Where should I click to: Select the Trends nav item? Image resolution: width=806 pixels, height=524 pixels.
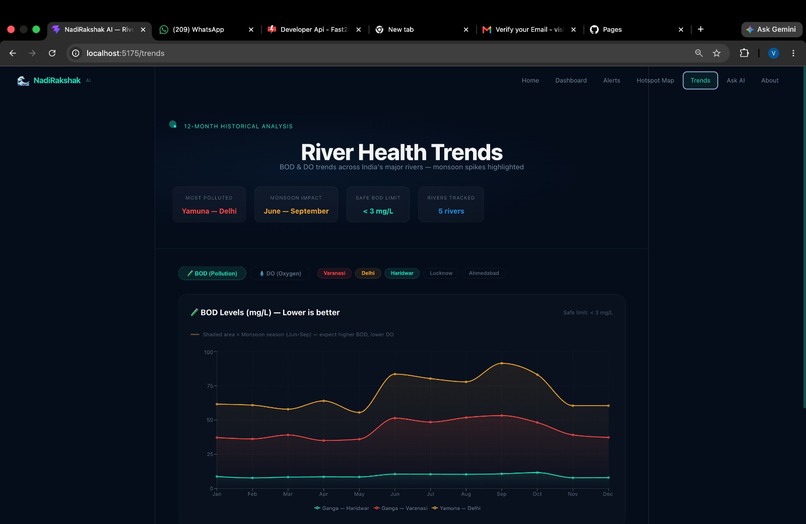700,81
